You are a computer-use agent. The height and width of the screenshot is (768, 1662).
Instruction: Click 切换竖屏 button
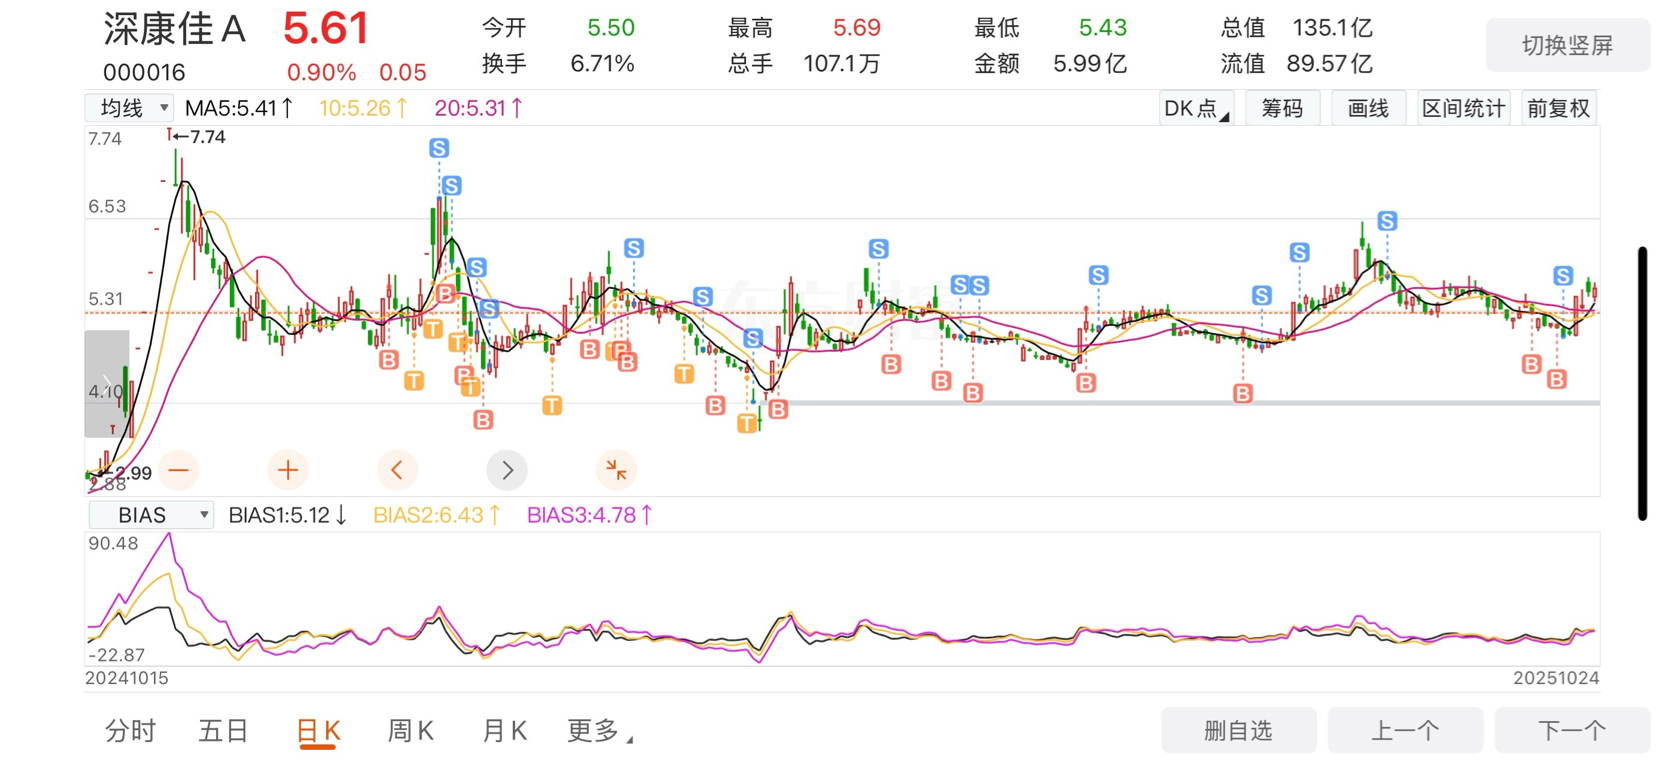pyautogui.click(x=1567, y=45)
